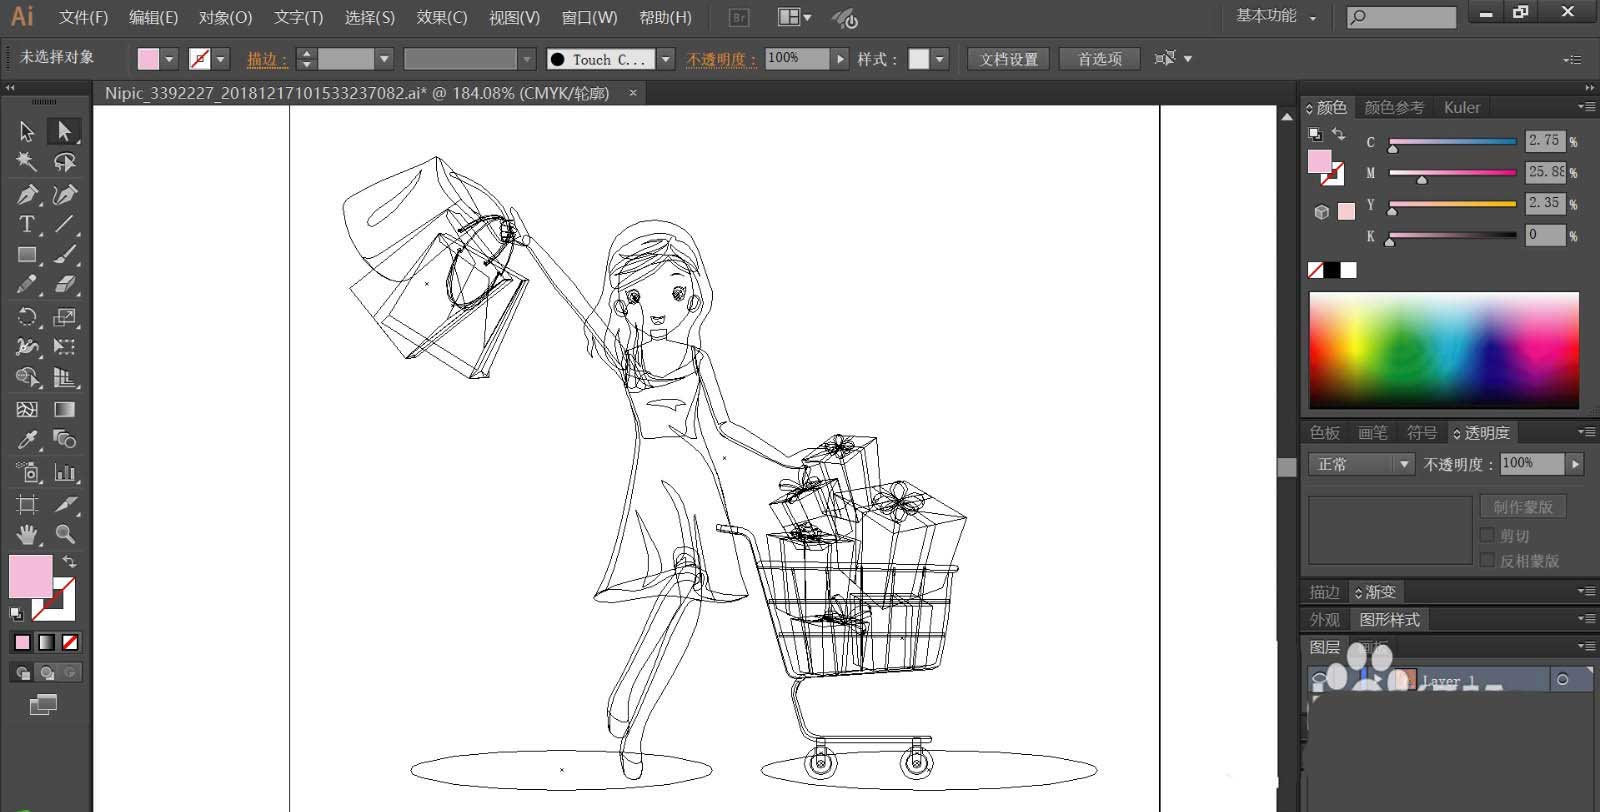Click the 首选项 button
The image size is (1600, 812).
coord(1100,59)
